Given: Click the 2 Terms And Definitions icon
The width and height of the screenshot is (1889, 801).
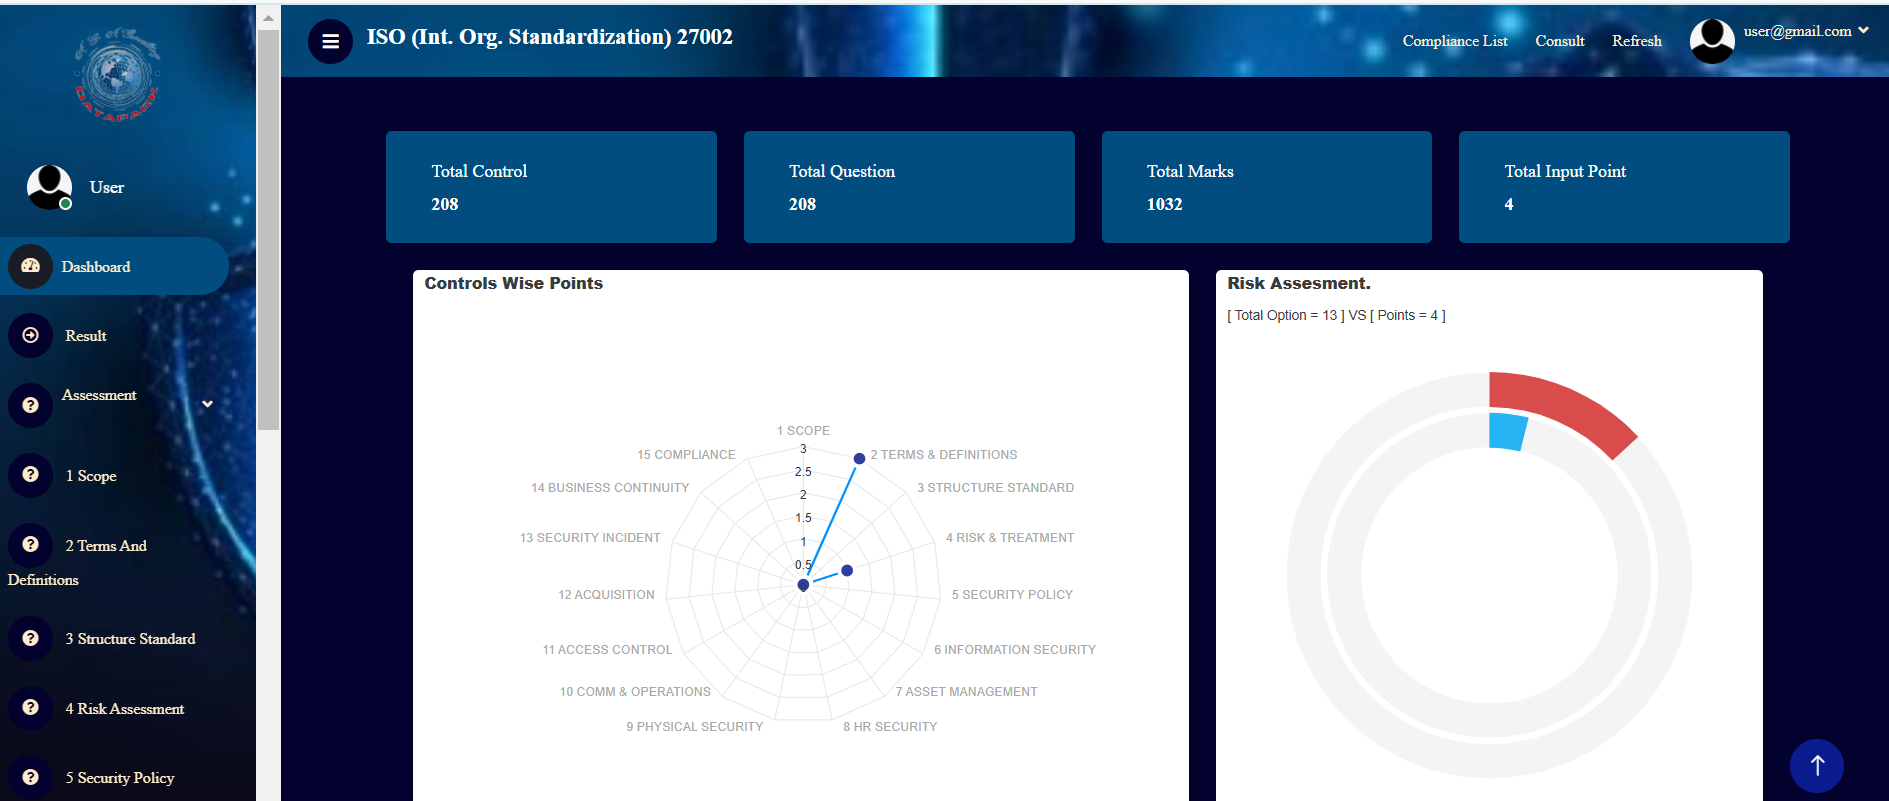Looking at the screenshot, I should click(x=30, y=545).
